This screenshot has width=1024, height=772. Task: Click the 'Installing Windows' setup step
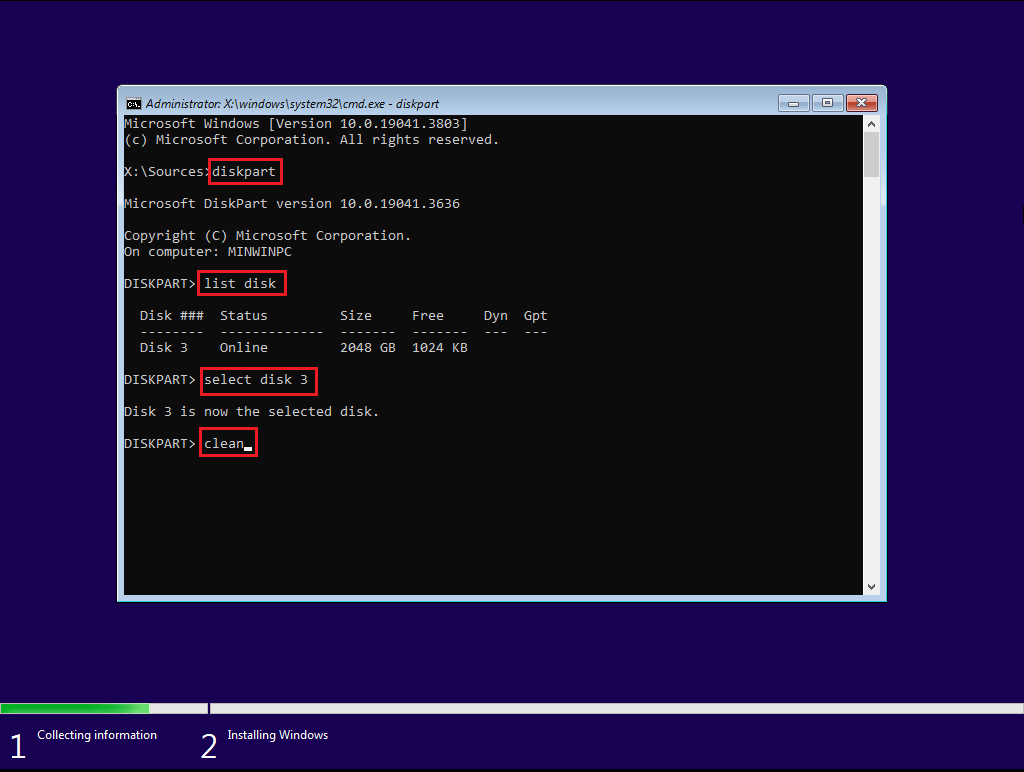(277, 734)
